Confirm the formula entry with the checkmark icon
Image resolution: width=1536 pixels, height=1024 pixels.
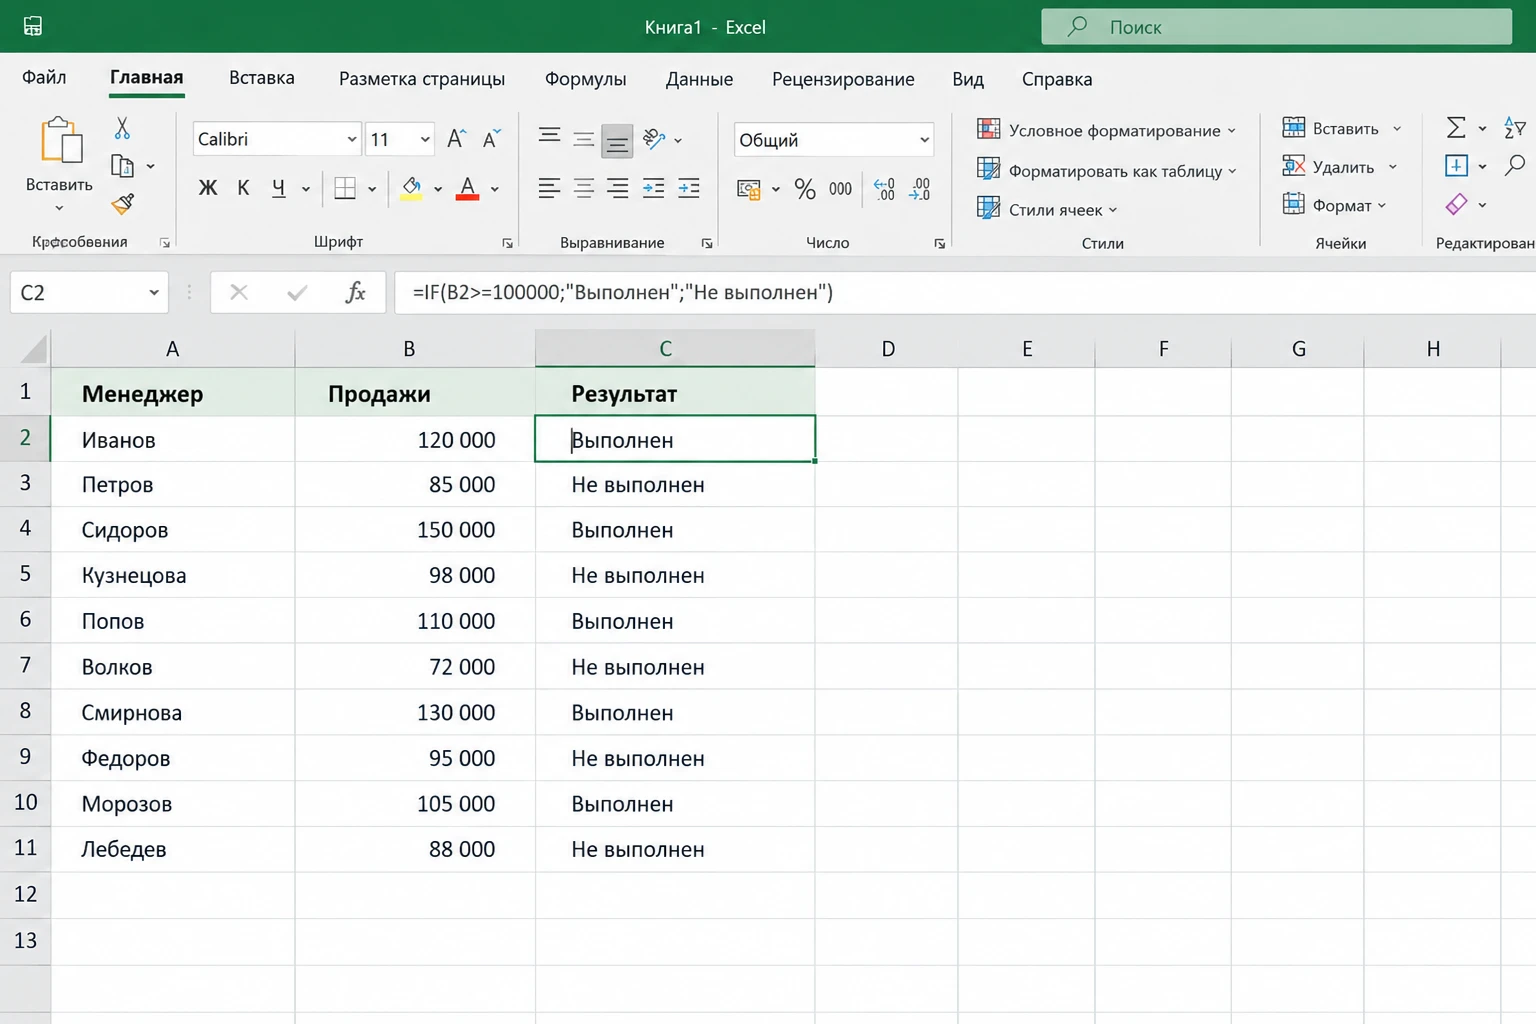297,292
